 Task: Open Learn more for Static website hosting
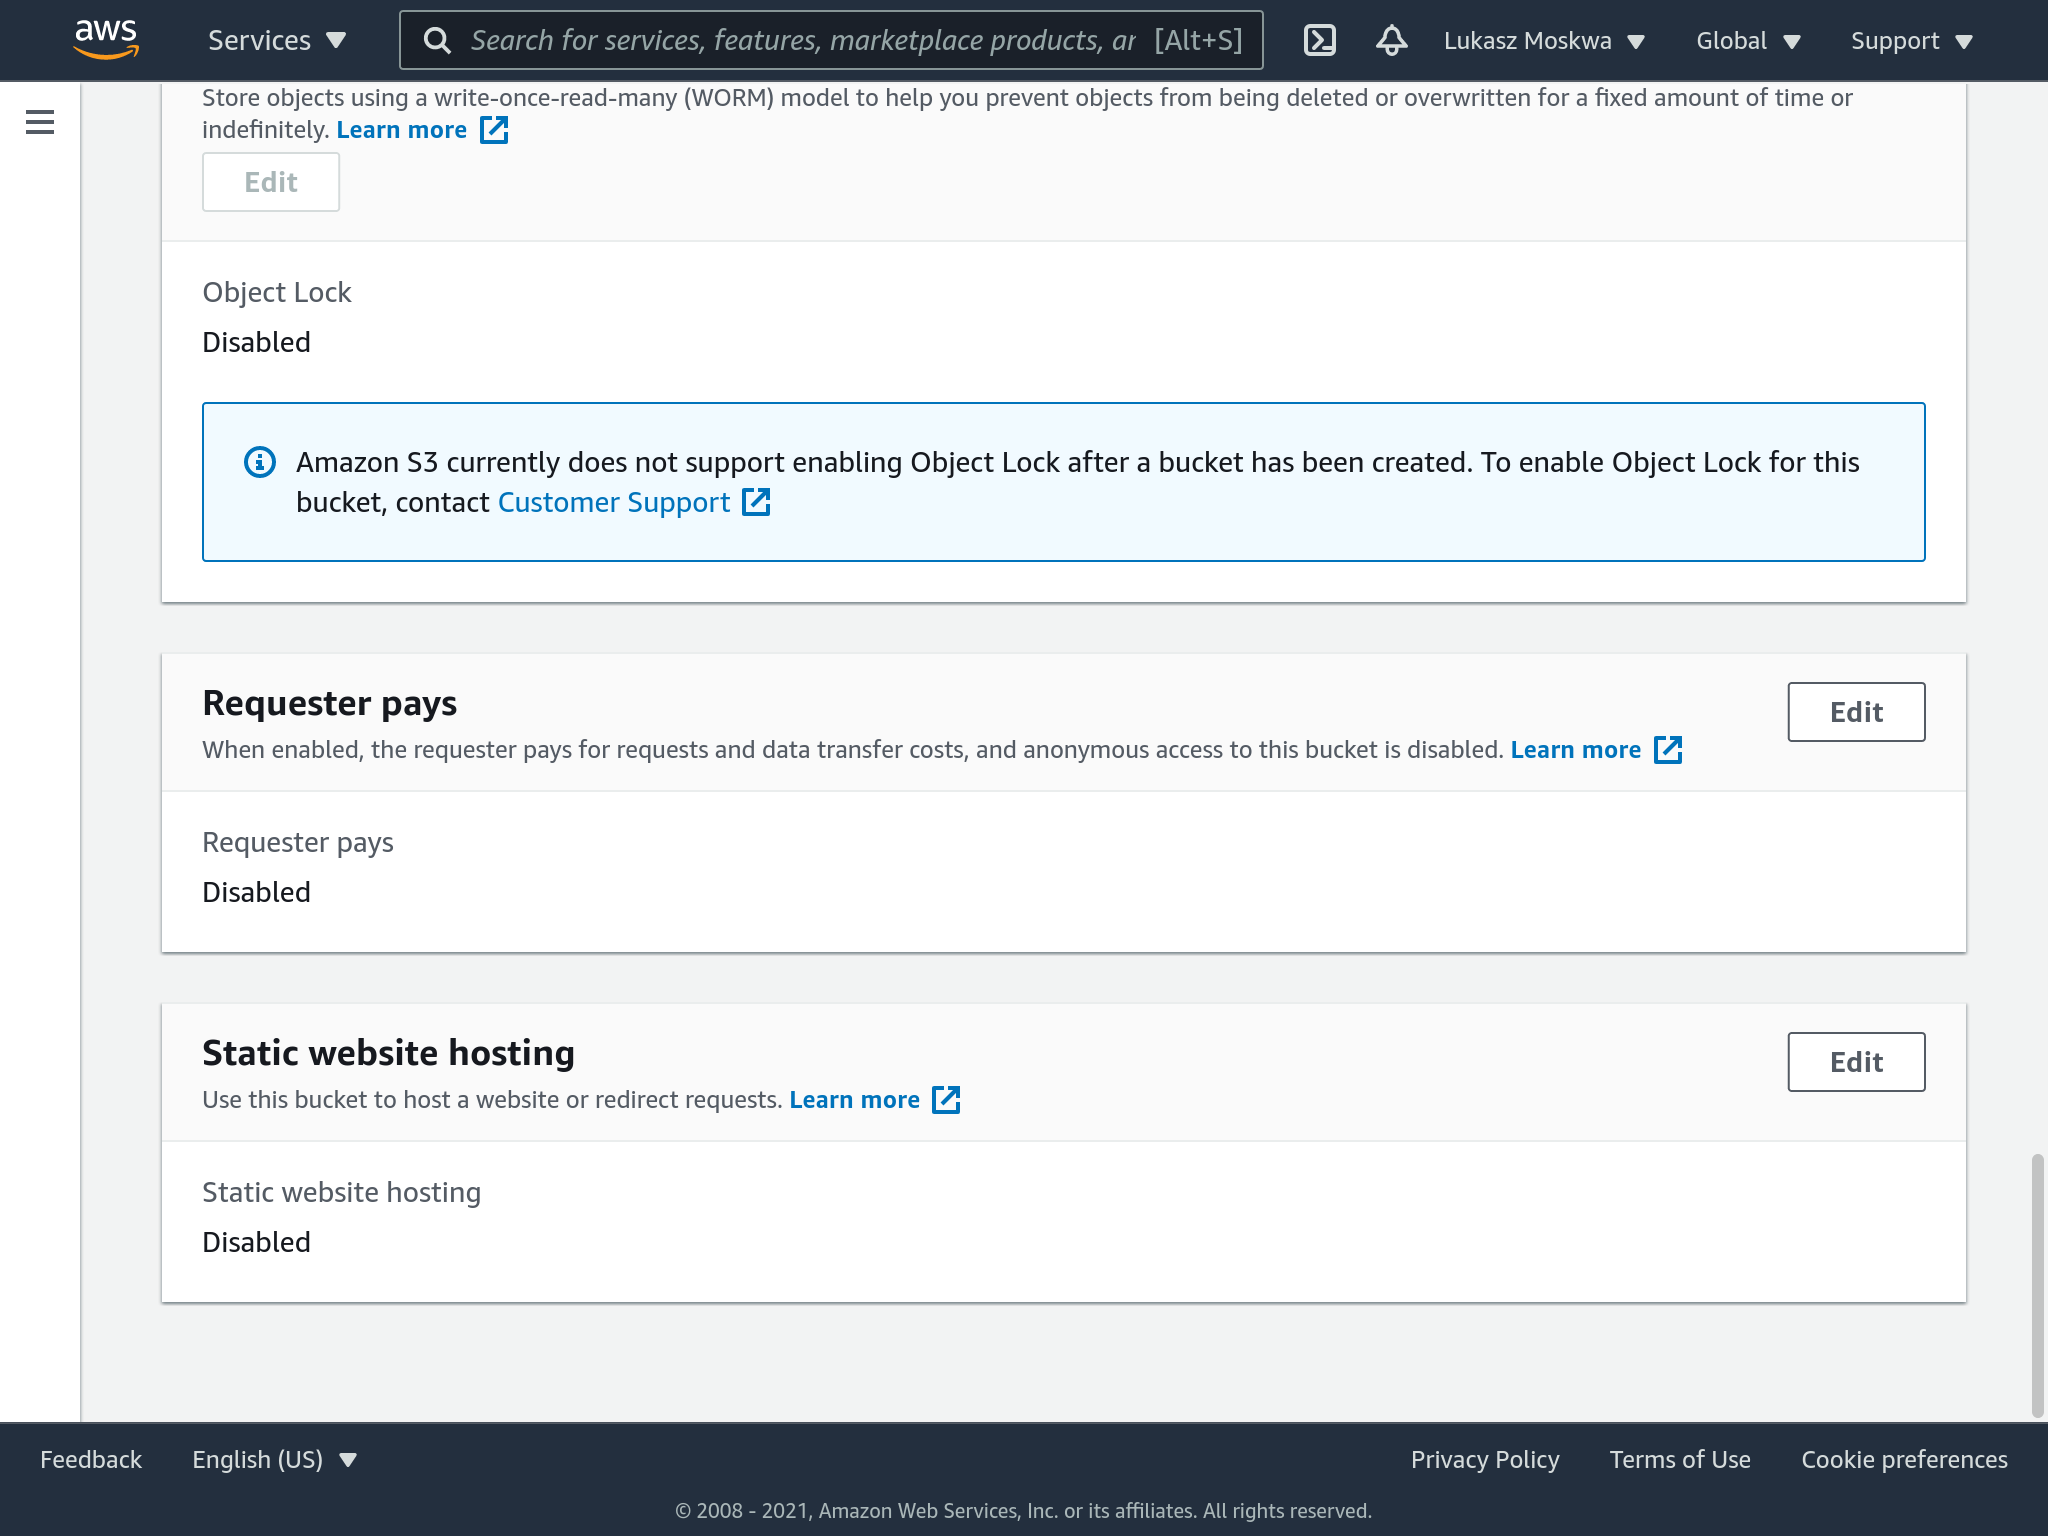pyautogui.click(x=854, y=1100)
